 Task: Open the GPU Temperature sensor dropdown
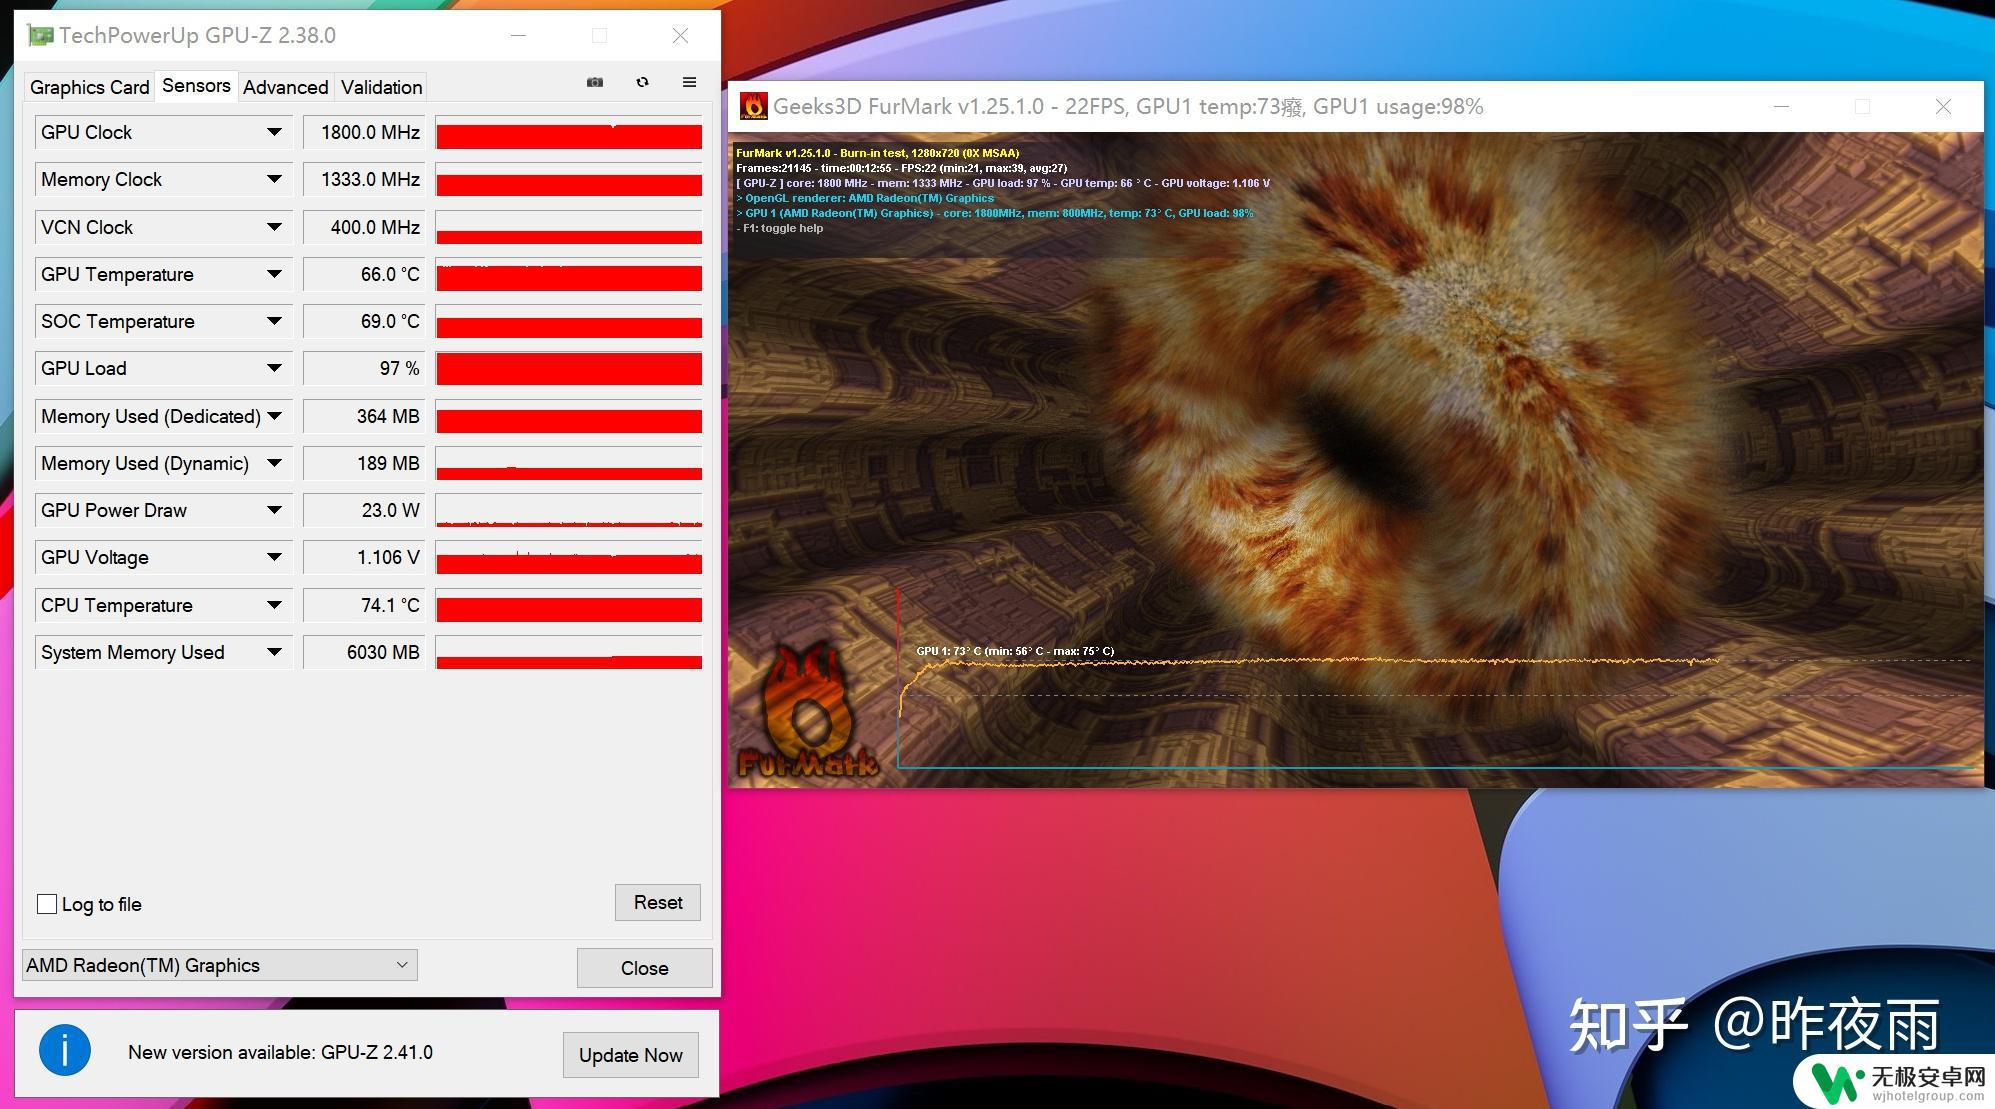pyautogui.click(x=274, y=274)
